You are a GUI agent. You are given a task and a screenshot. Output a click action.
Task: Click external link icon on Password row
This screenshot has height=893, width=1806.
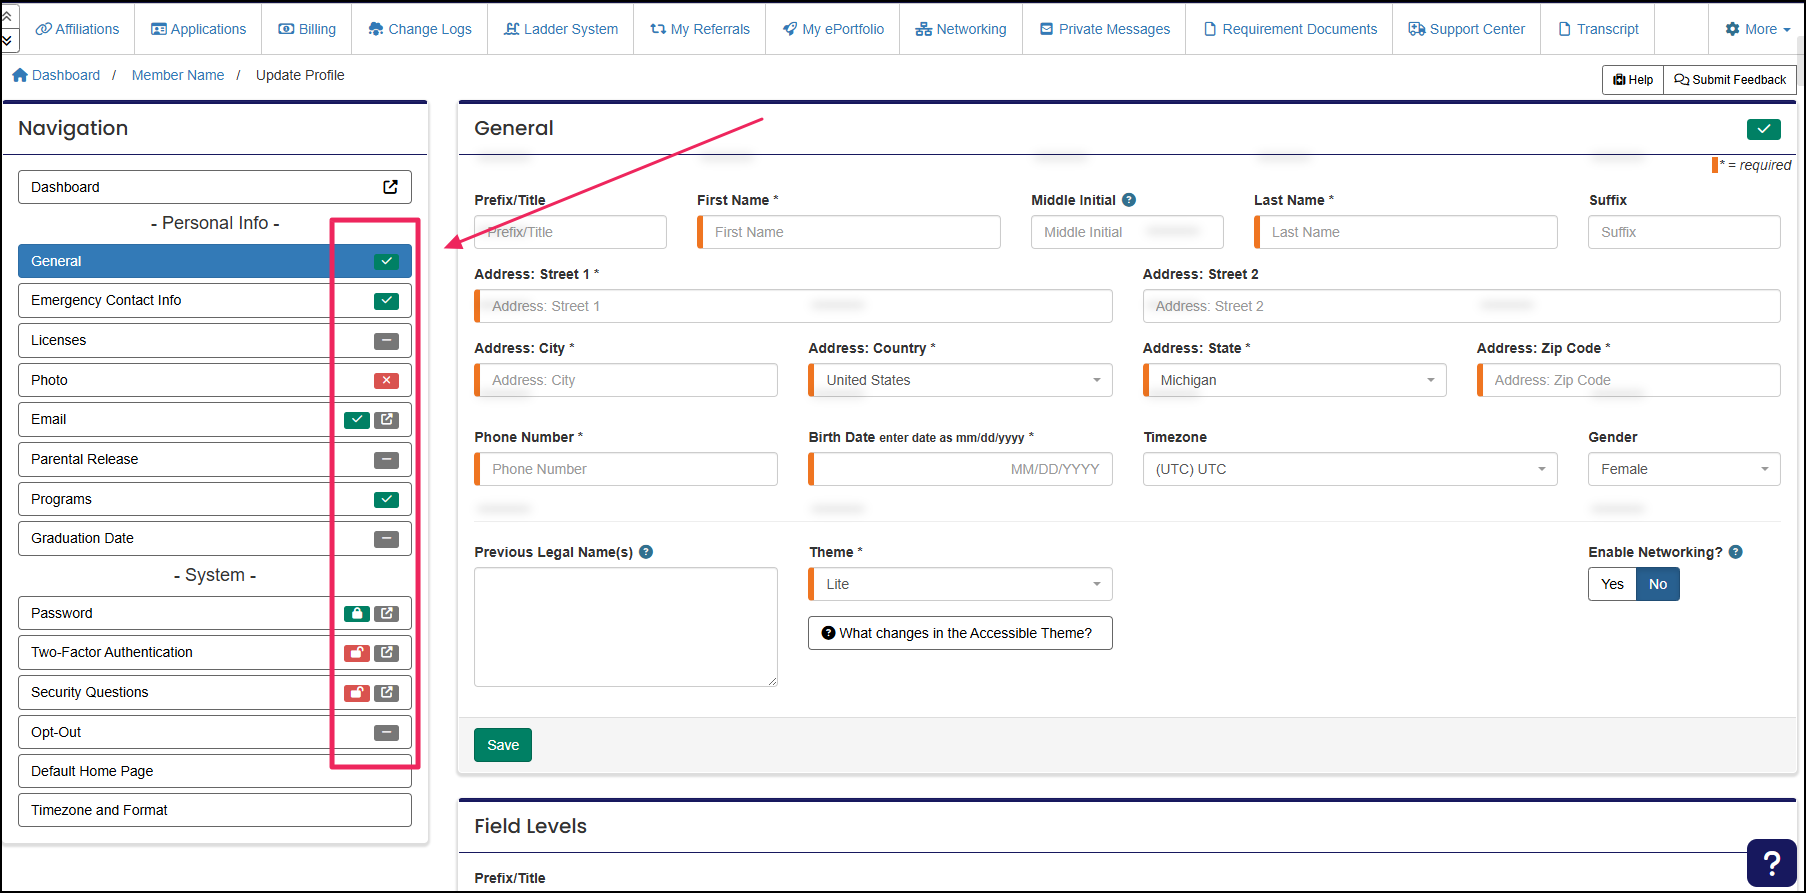(x=387, y=614)
